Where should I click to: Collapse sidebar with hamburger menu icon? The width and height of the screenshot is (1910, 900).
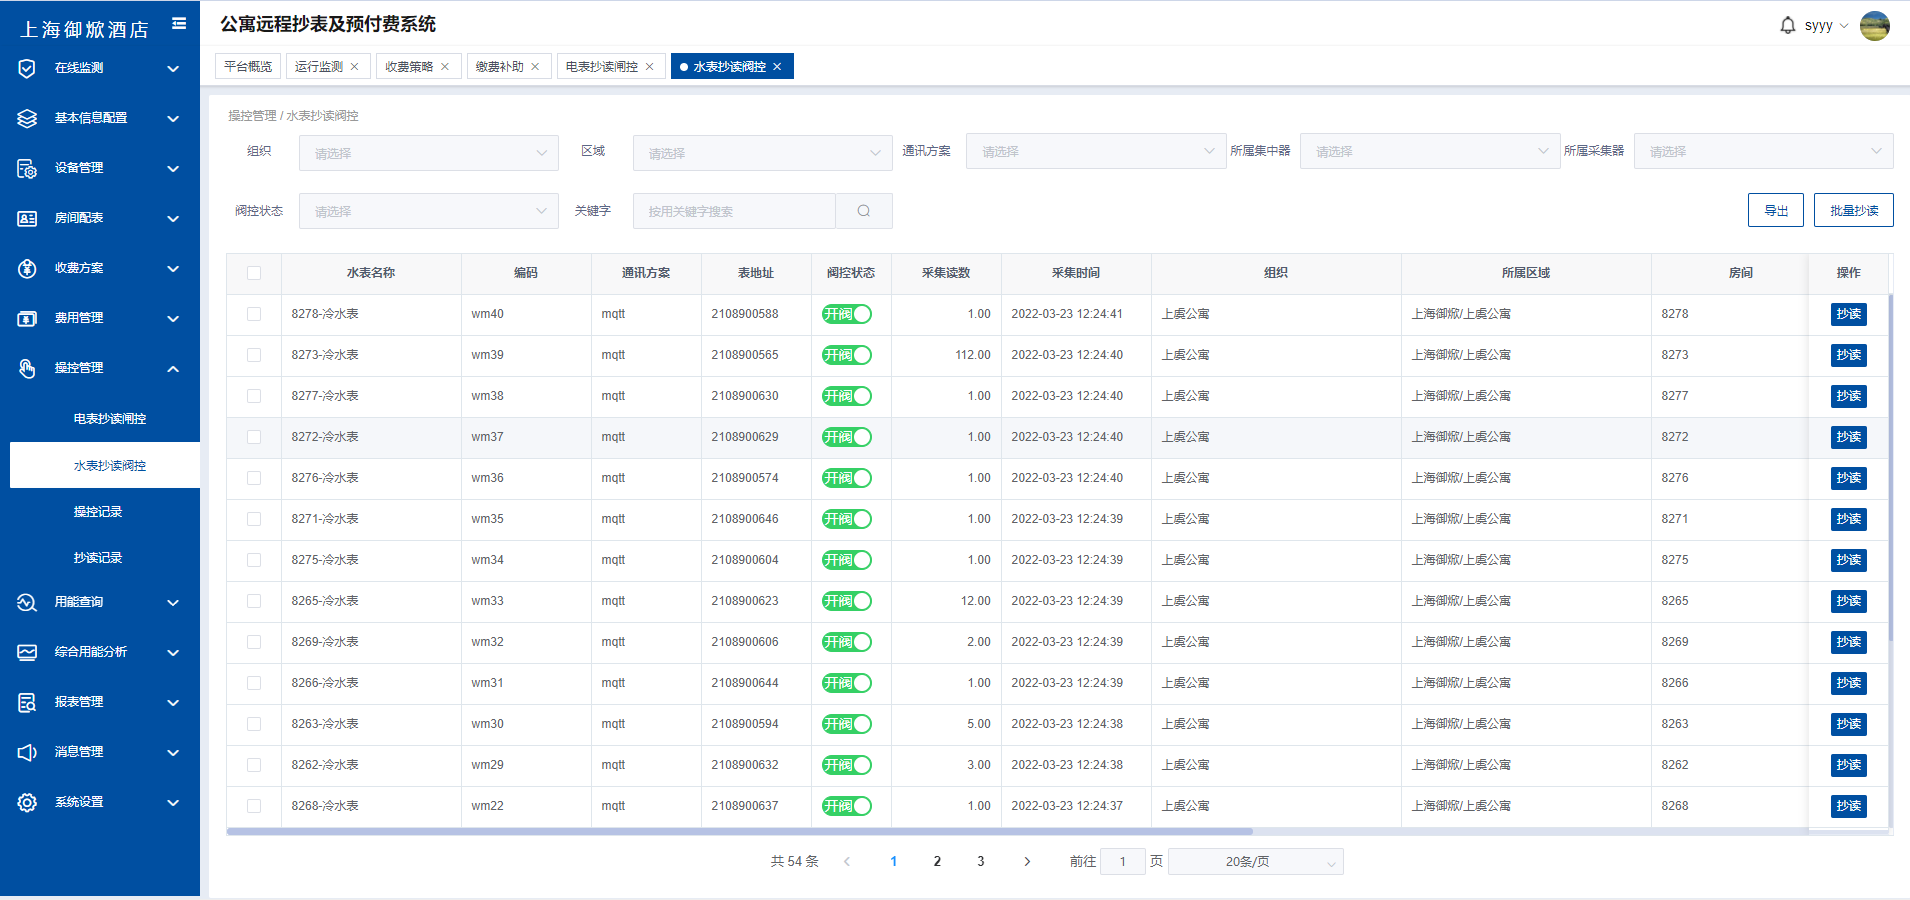(179, 23)
